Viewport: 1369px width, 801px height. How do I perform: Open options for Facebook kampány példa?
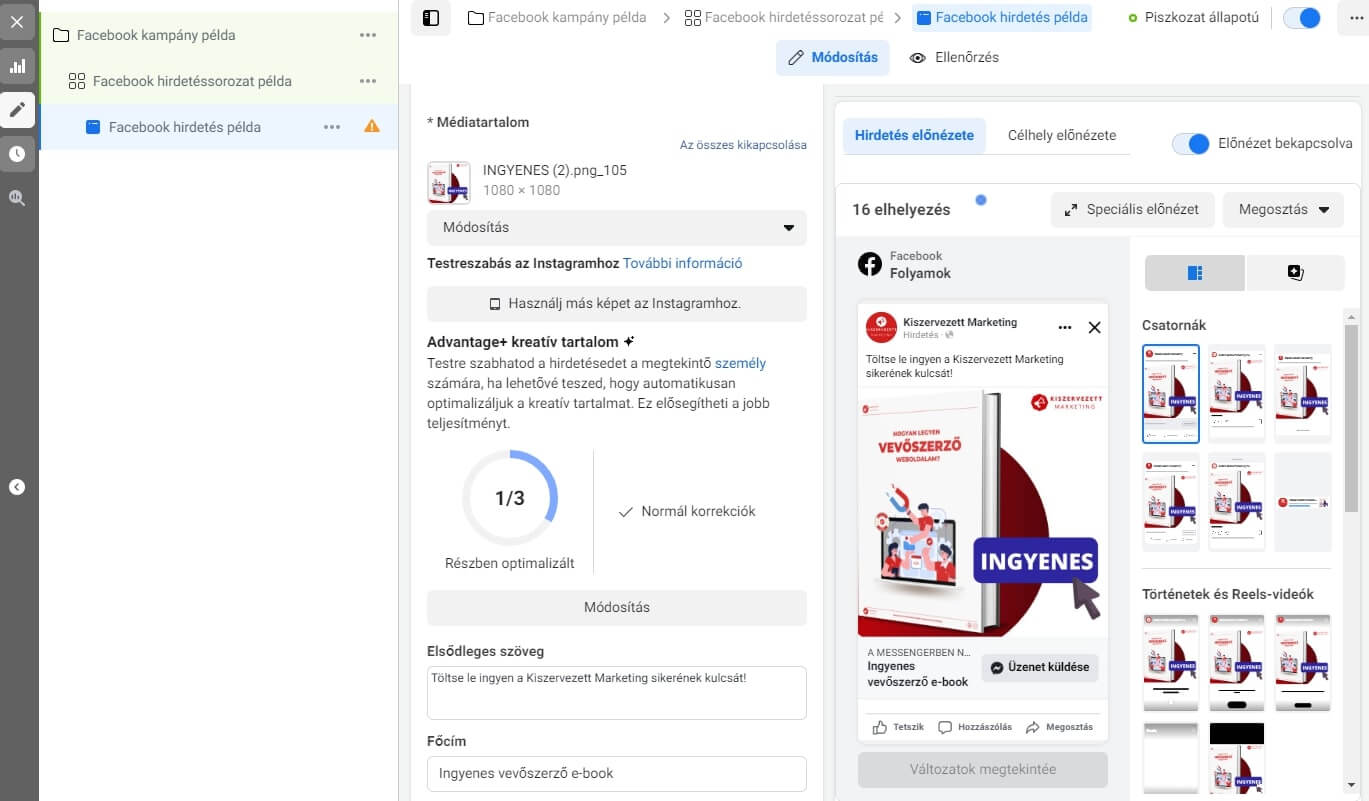pos(368,35)
